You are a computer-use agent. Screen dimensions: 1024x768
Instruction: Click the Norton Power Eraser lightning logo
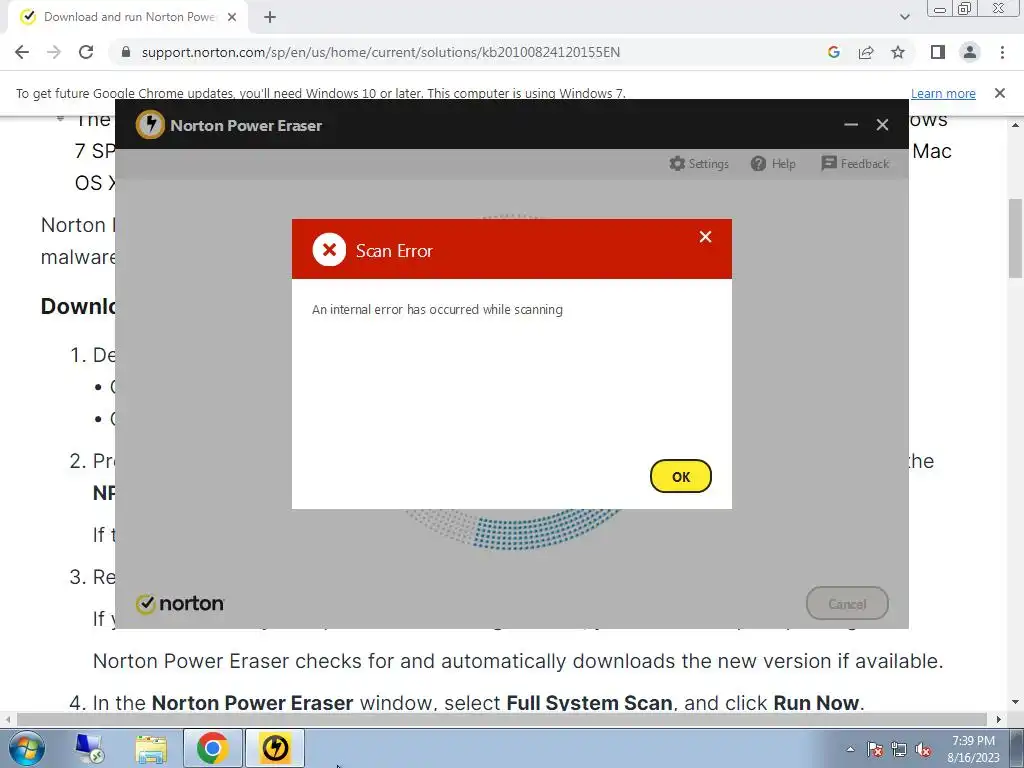pyautogui.click(x=150, y=124)
